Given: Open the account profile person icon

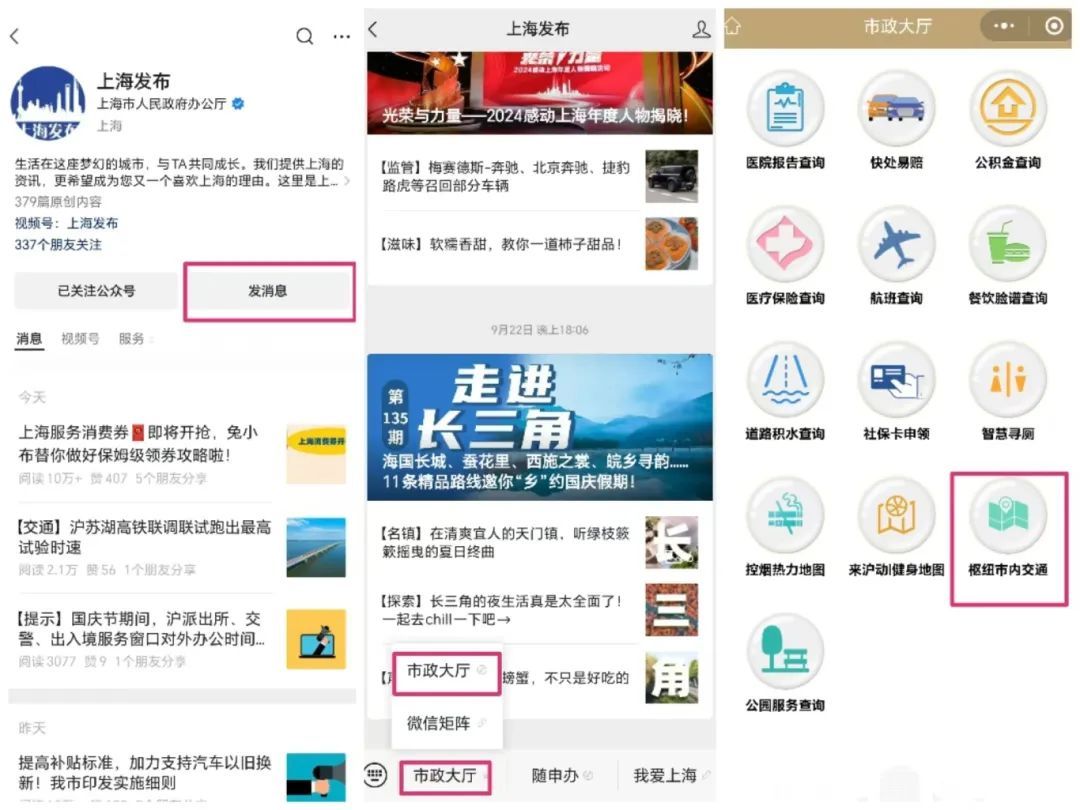Looking at the screenshot, I should click(701, 29).
